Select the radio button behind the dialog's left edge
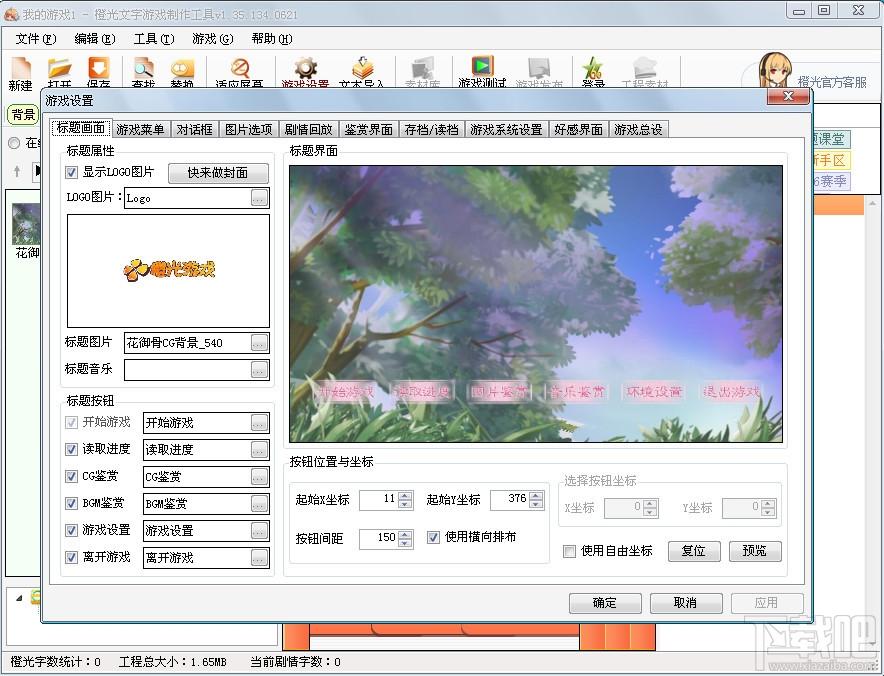Screen dimensions: 884x676 click(14, 143)
